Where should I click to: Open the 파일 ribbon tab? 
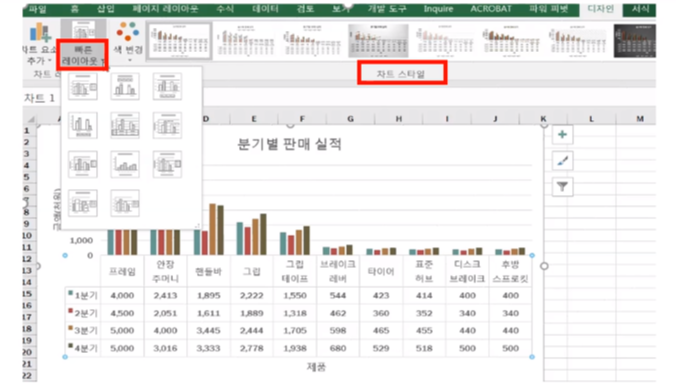coord(37,9)
